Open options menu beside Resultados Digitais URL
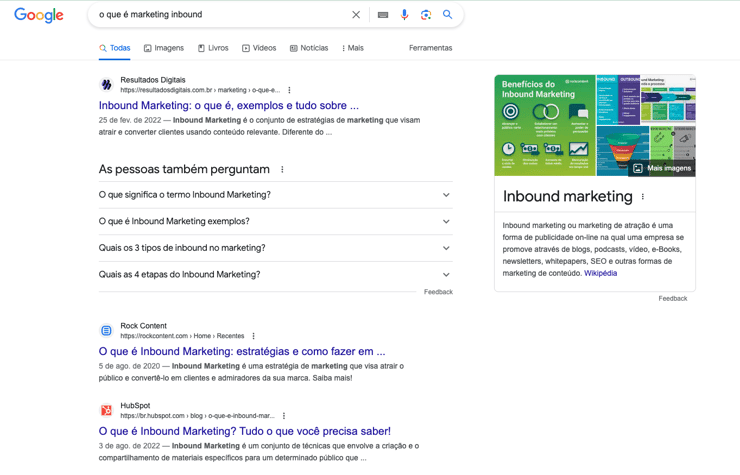 [x=290, y=90]
